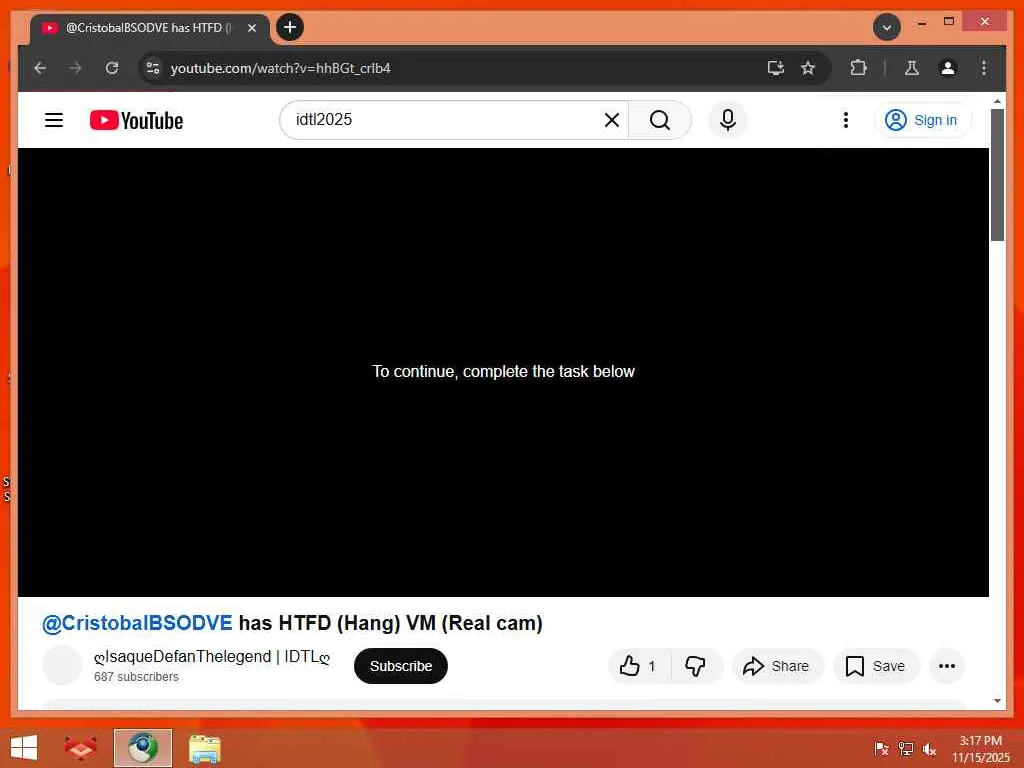The width and height of the screenshot is (1024, 768).
Task: Run the search with the magnifier button
Action: pos(660,120)
